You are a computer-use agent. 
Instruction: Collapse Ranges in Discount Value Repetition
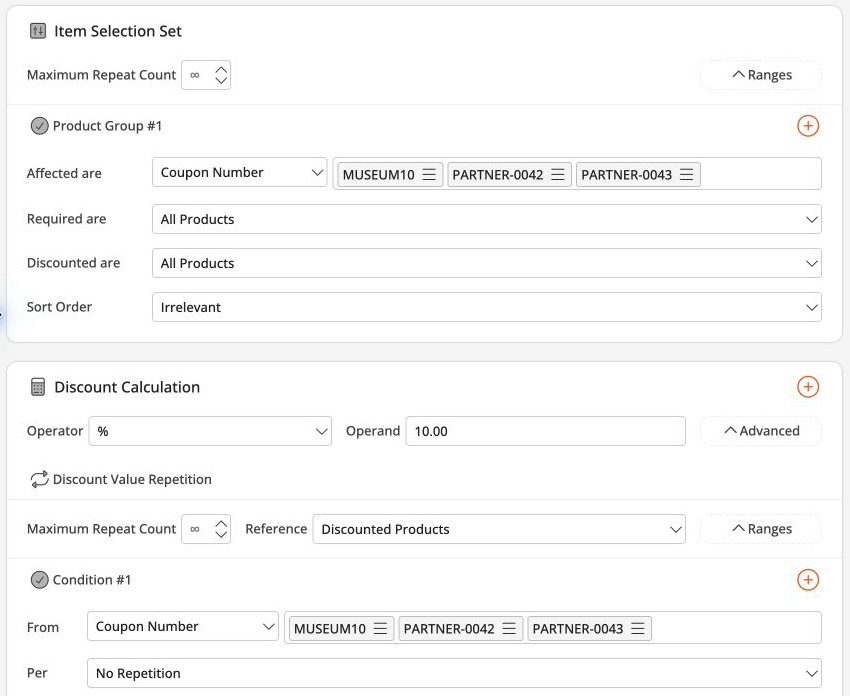click(761, 529)
